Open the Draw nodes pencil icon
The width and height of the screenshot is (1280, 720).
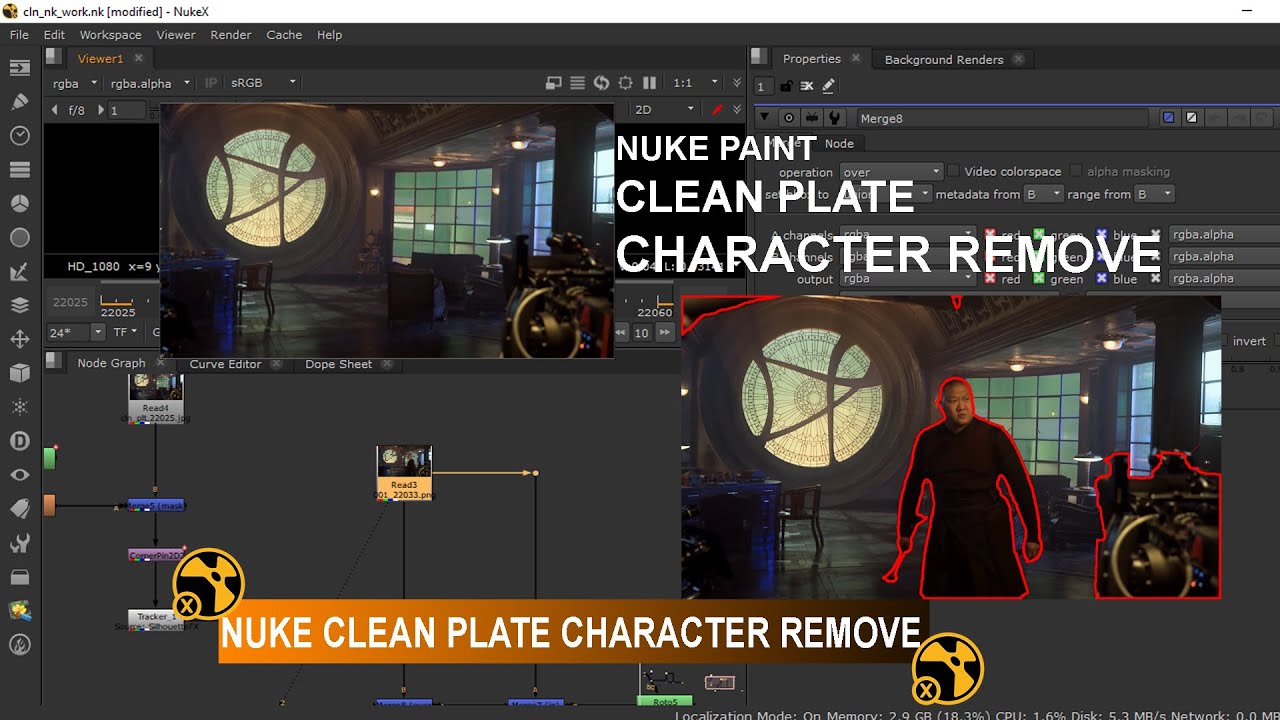coord(19,101)
